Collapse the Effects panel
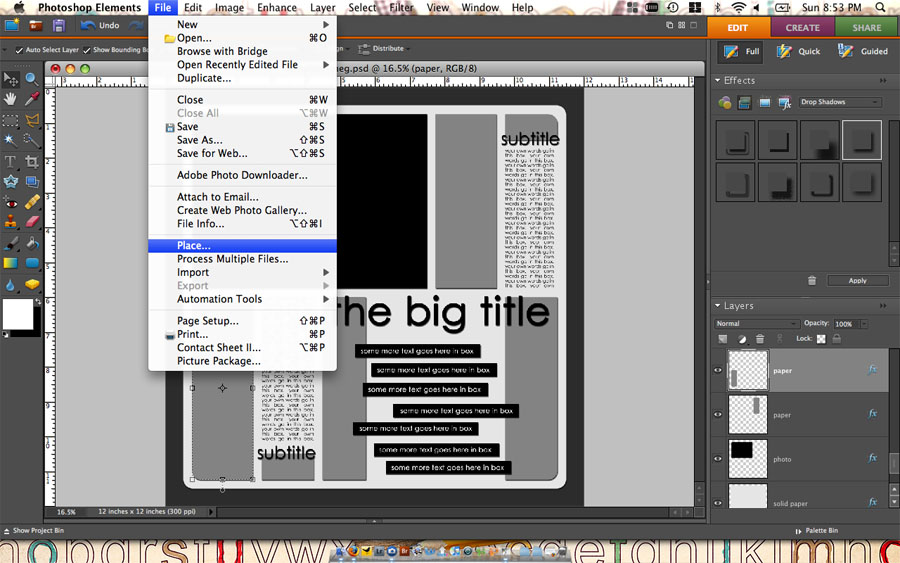The width and height of the screenshot is (900, 563). tap(718, 80)
